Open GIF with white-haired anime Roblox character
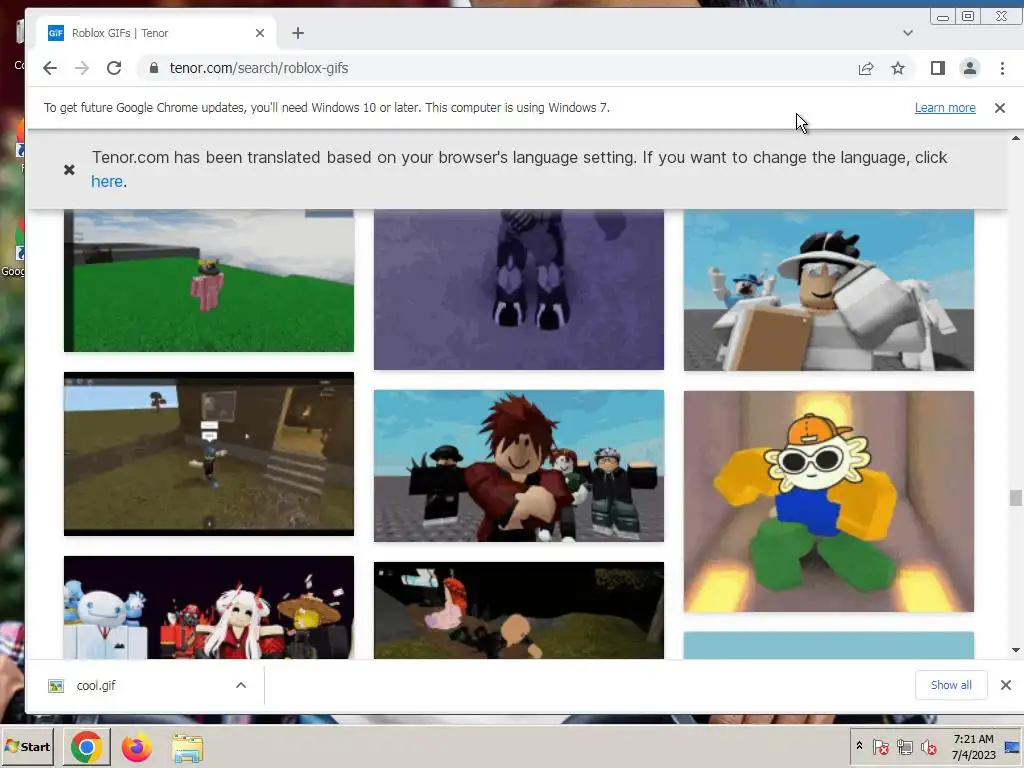 coord(209,607)
